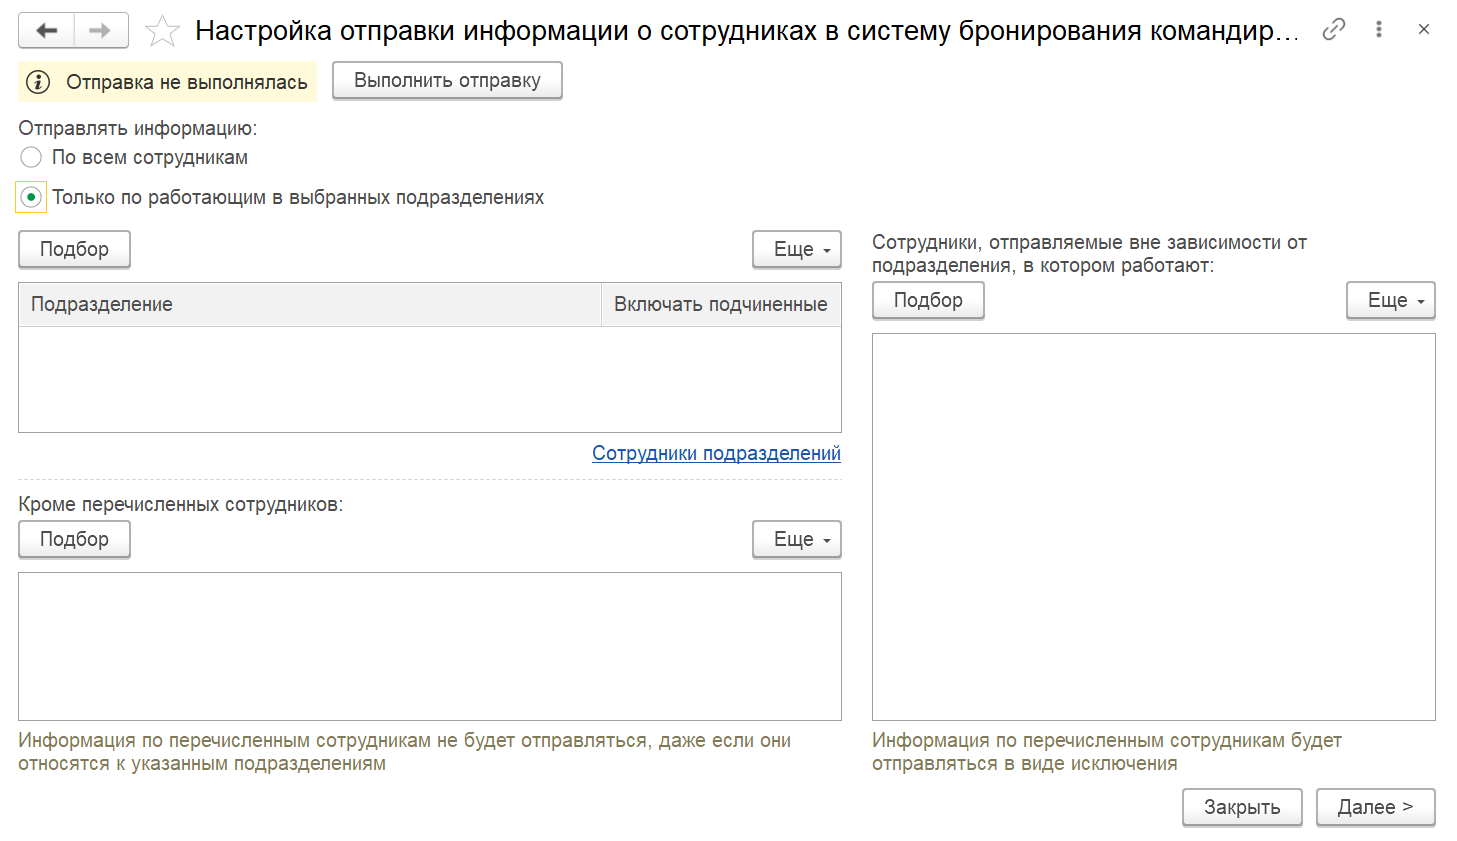Viewport: 1457px width, 841px height.
Task: Click "Подбор" button for departments
Action: [x=74, y=249]
